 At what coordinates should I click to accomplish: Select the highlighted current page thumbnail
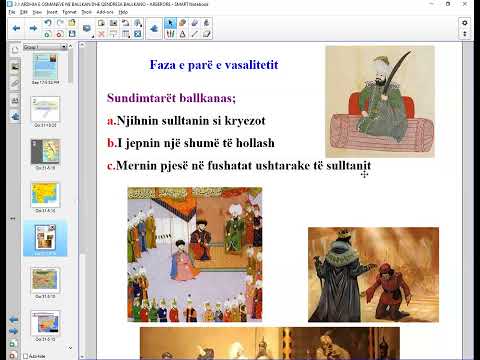pos(45,237)
